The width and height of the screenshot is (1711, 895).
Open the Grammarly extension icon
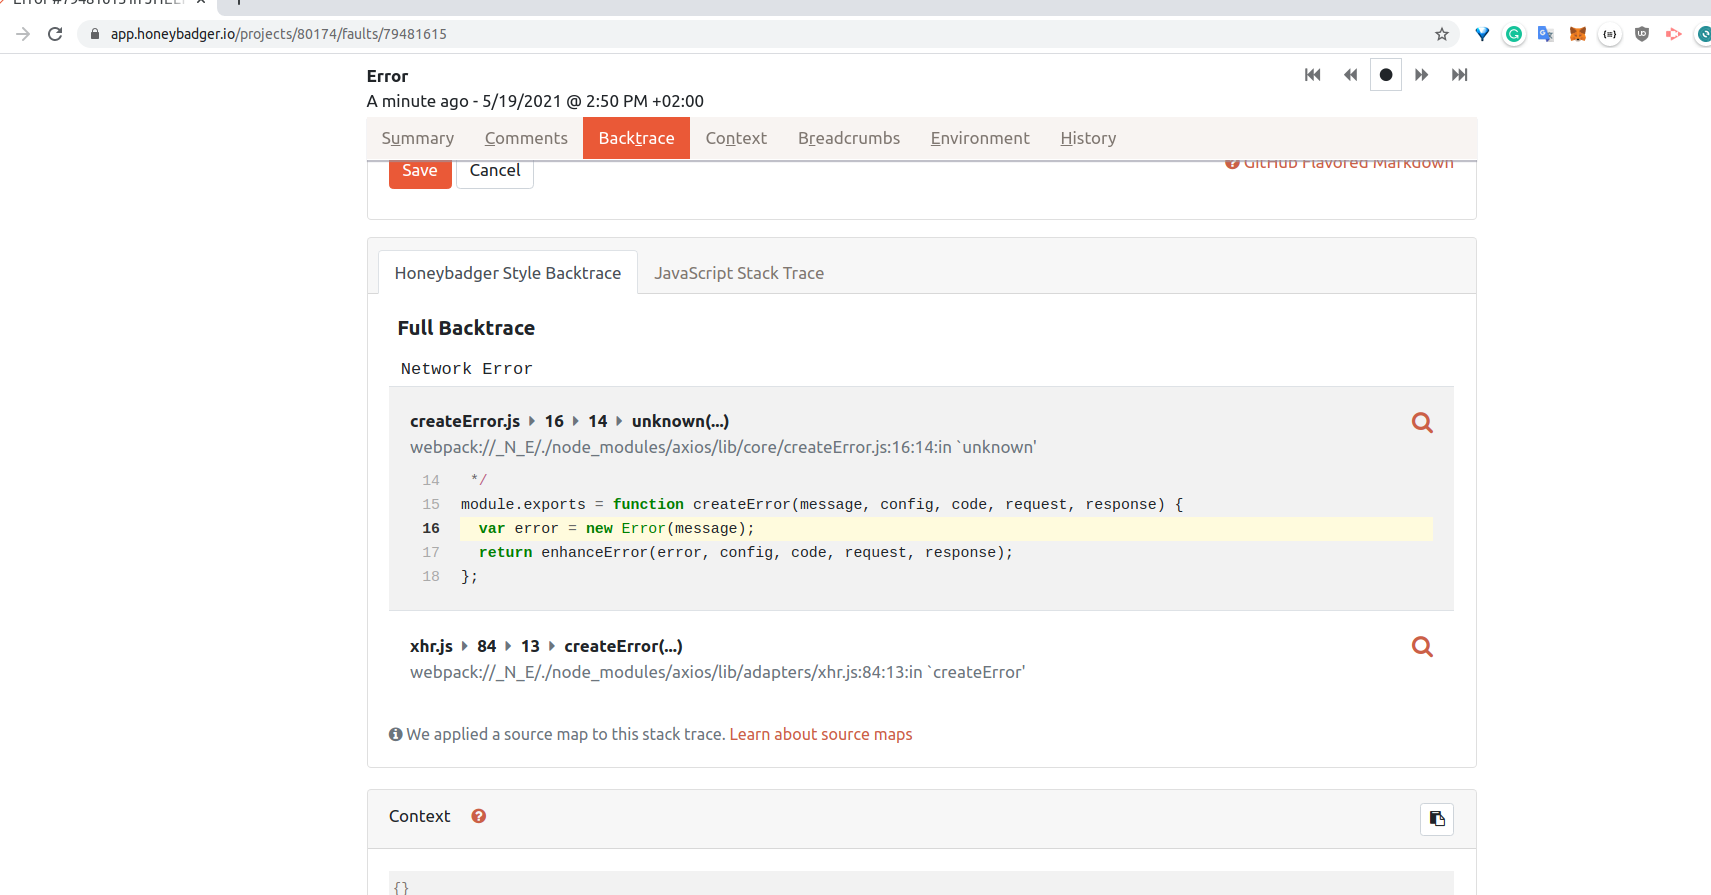point(1514,34)
